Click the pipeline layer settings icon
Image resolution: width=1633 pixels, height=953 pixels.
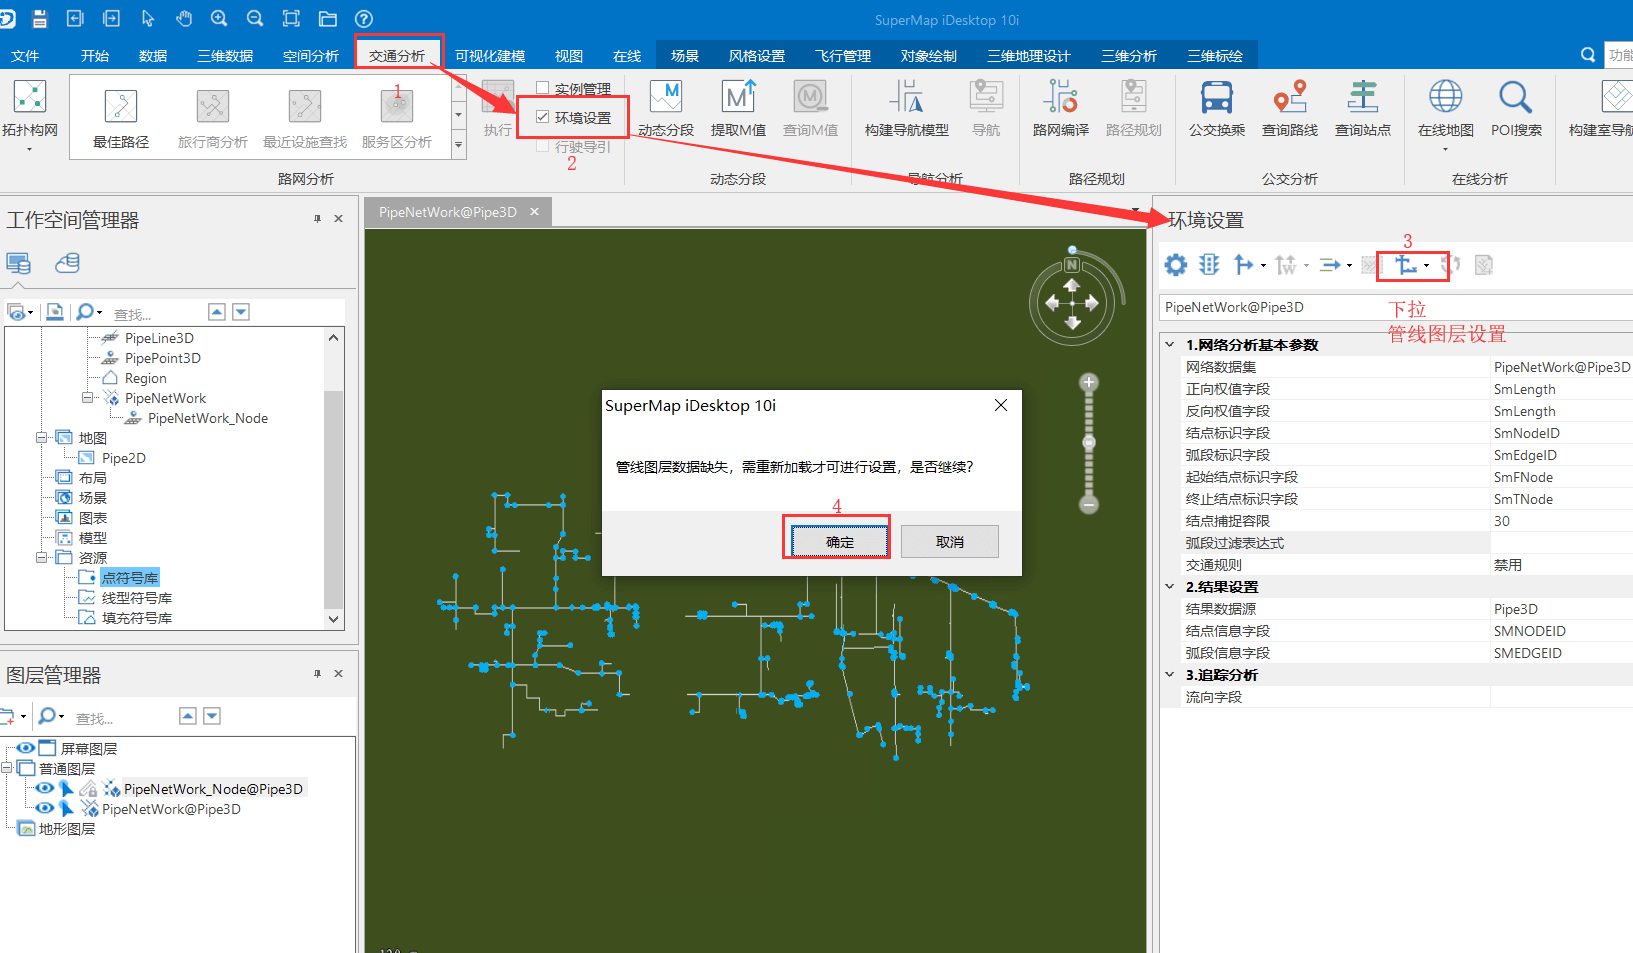click(x=1406, y=265)
